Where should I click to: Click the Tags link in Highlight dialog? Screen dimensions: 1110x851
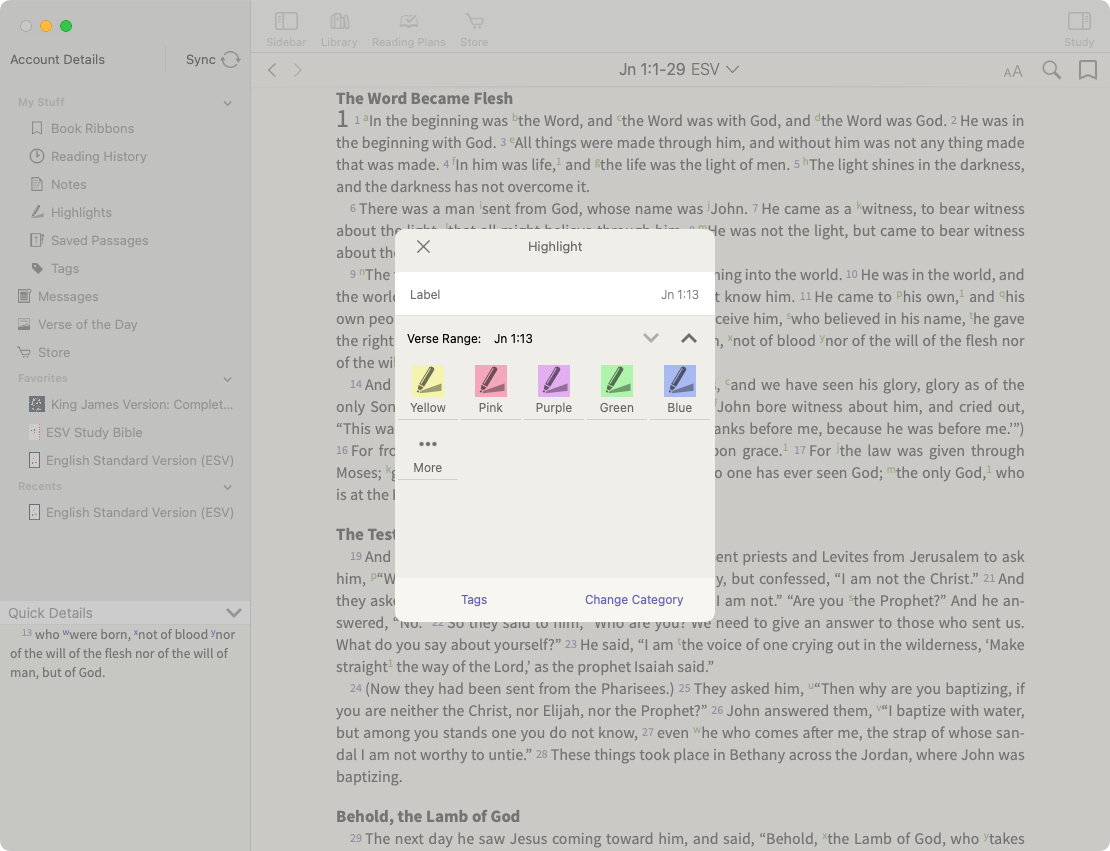pyautogui.click(x=474, y=600)
